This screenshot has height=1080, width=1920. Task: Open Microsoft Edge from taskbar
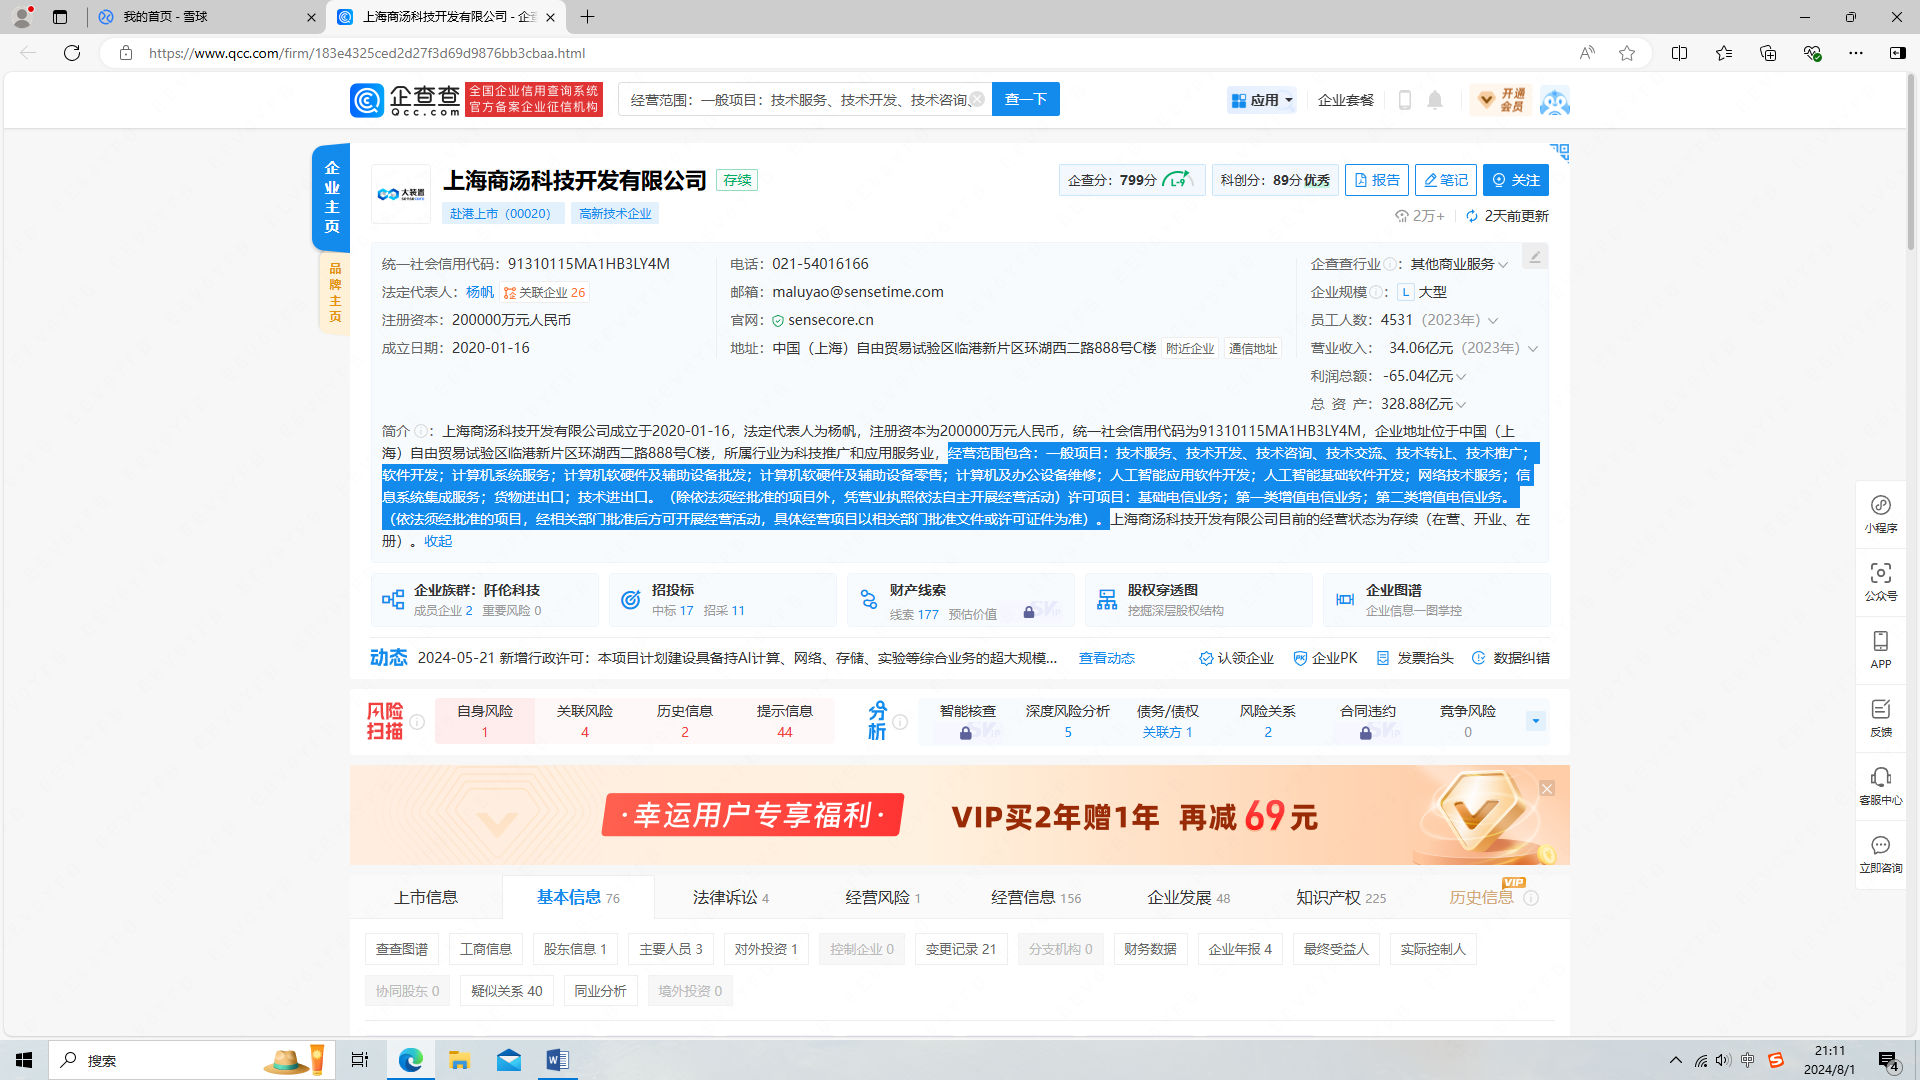[411, 1060]
